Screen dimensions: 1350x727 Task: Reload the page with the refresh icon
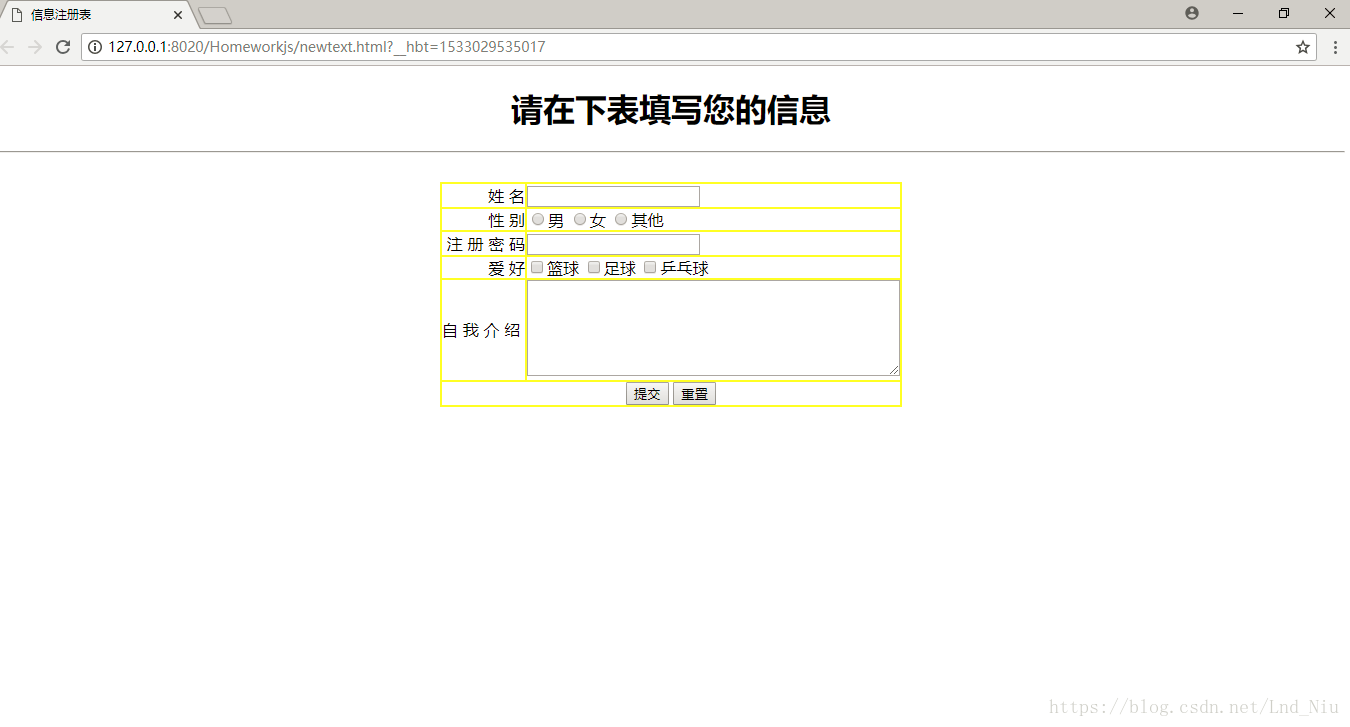click(x=63, y=47)
